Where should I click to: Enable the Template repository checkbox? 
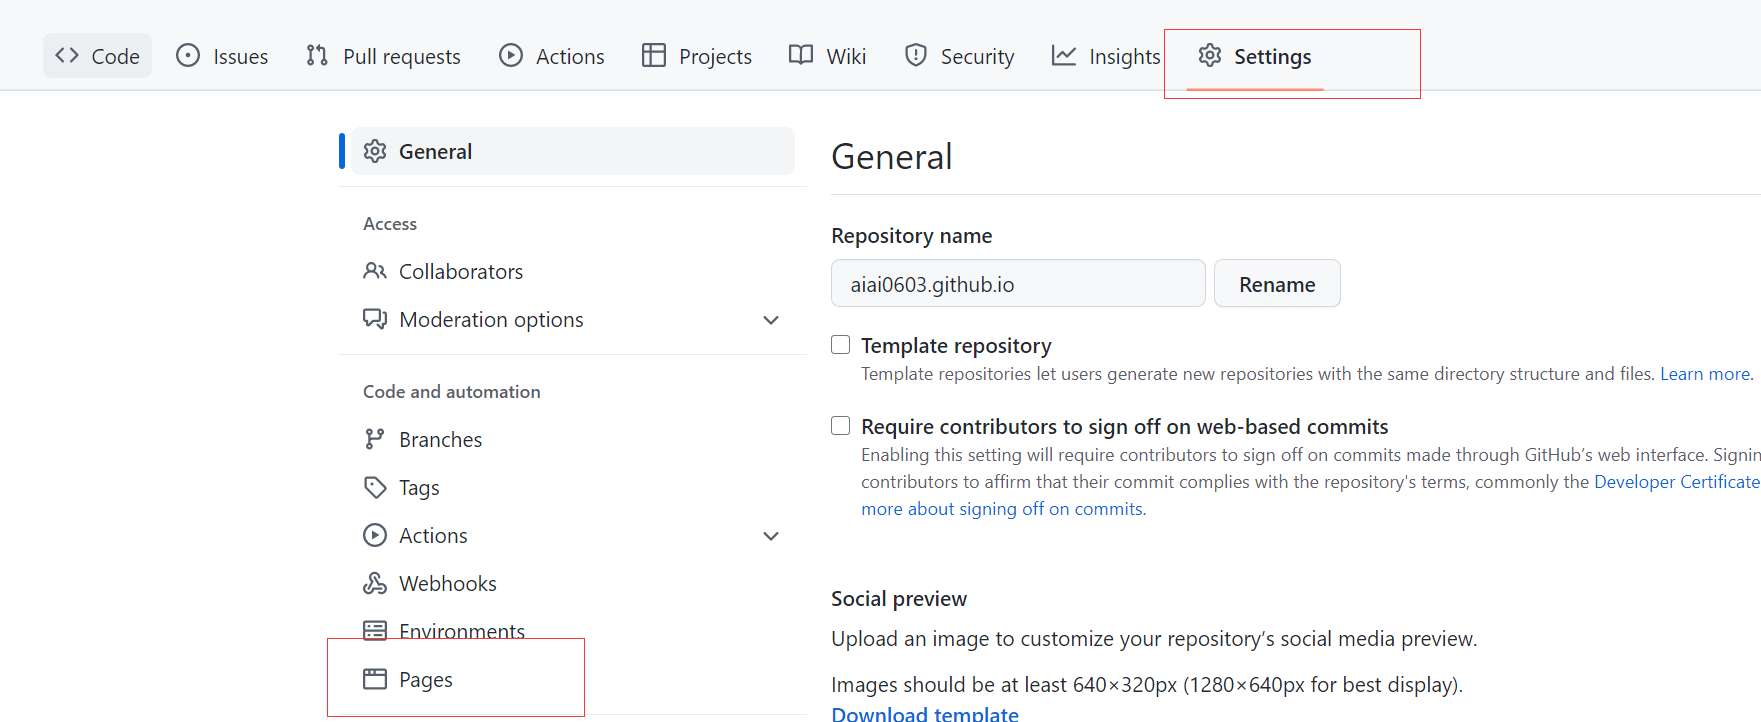coord(841,345)
